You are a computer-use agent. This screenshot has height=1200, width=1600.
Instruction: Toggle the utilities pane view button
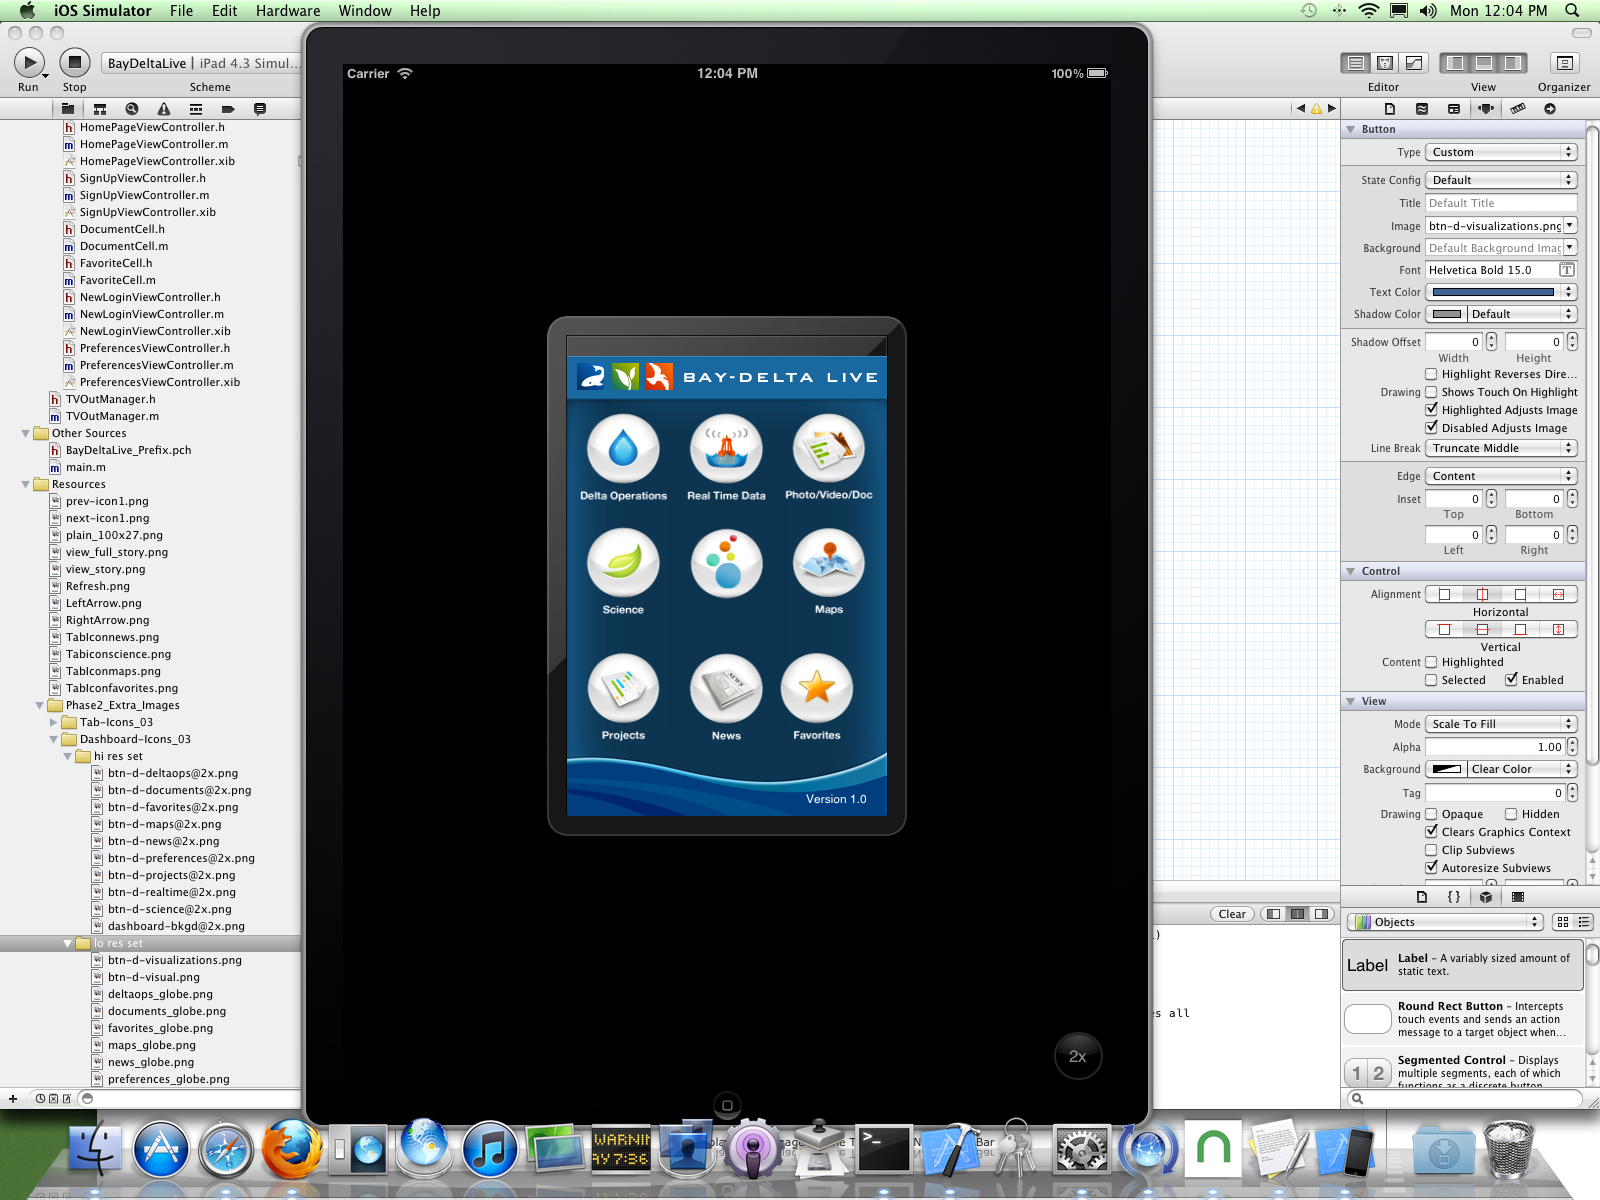coord(1513,63)
